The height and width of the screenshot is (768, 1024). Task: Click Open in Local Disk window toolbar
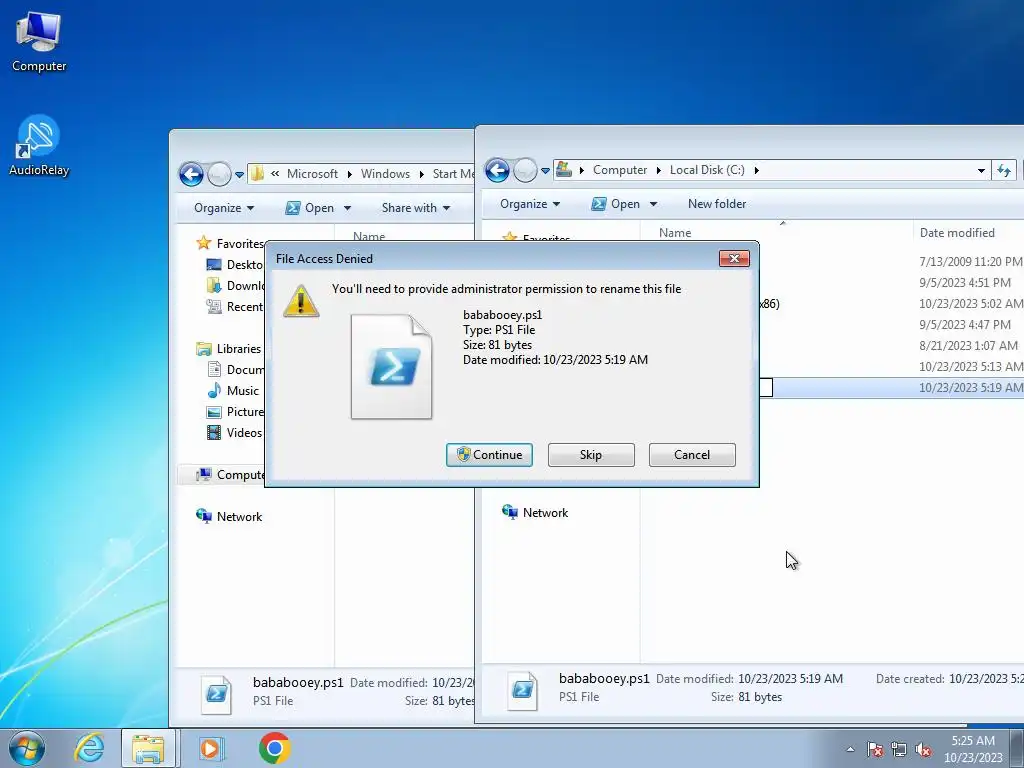[616, 204]
